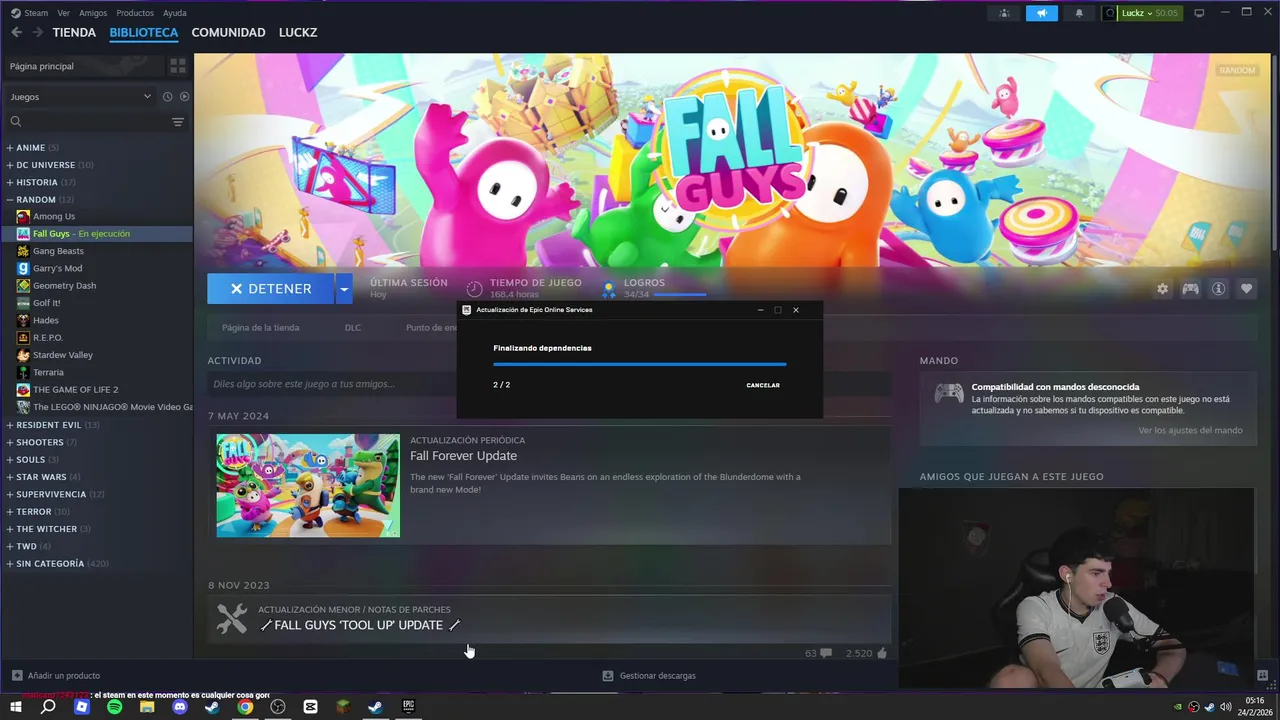
Task: Open controller settings icon for Fall Guys
Action: coord(1190,289)
